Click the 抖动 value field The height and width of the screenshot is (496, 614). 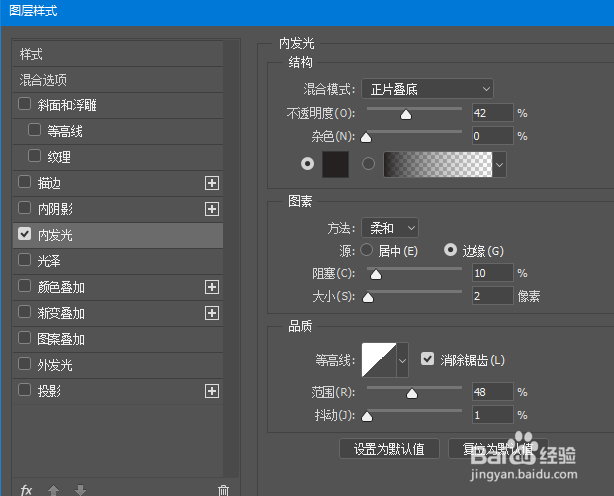pos(493,415)
